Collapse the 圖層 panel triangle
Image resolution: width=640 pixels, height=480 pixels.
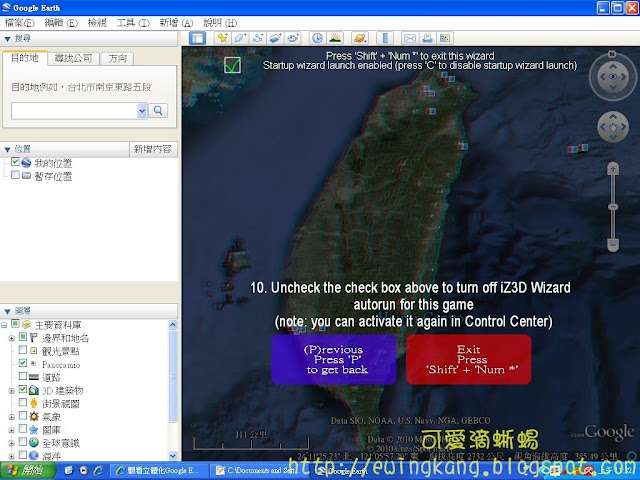(x=7, y=311)
